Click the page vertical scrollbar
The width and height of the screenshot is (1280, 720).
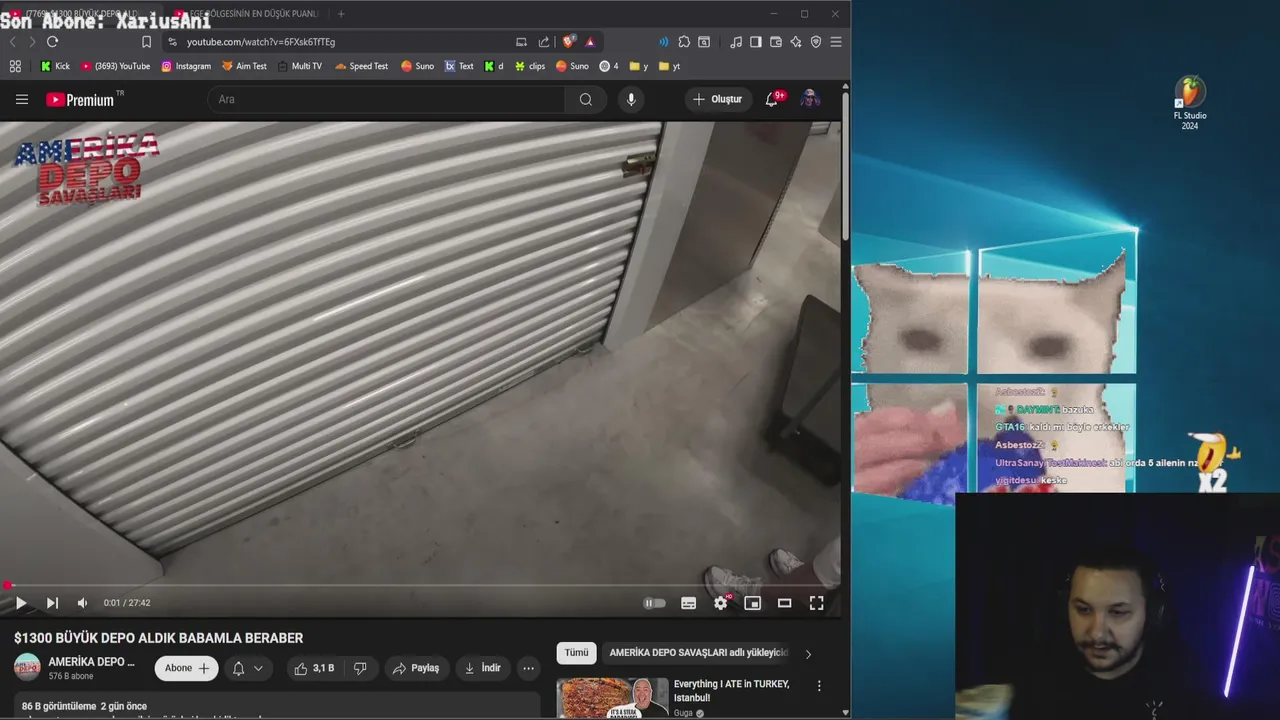click(x=845, y=166)
